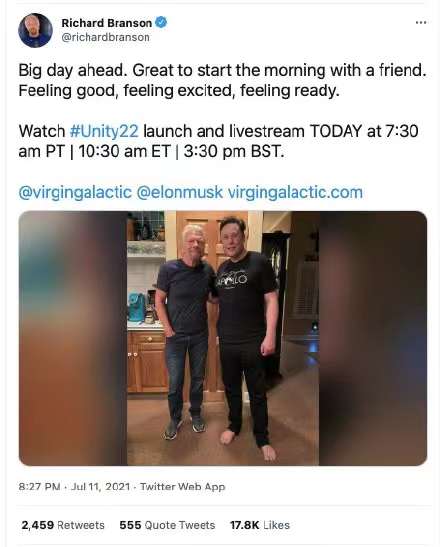Open the @virgingalactic mention
The image size is (440, 547).
pyautogui.click(x=75, y=193)
